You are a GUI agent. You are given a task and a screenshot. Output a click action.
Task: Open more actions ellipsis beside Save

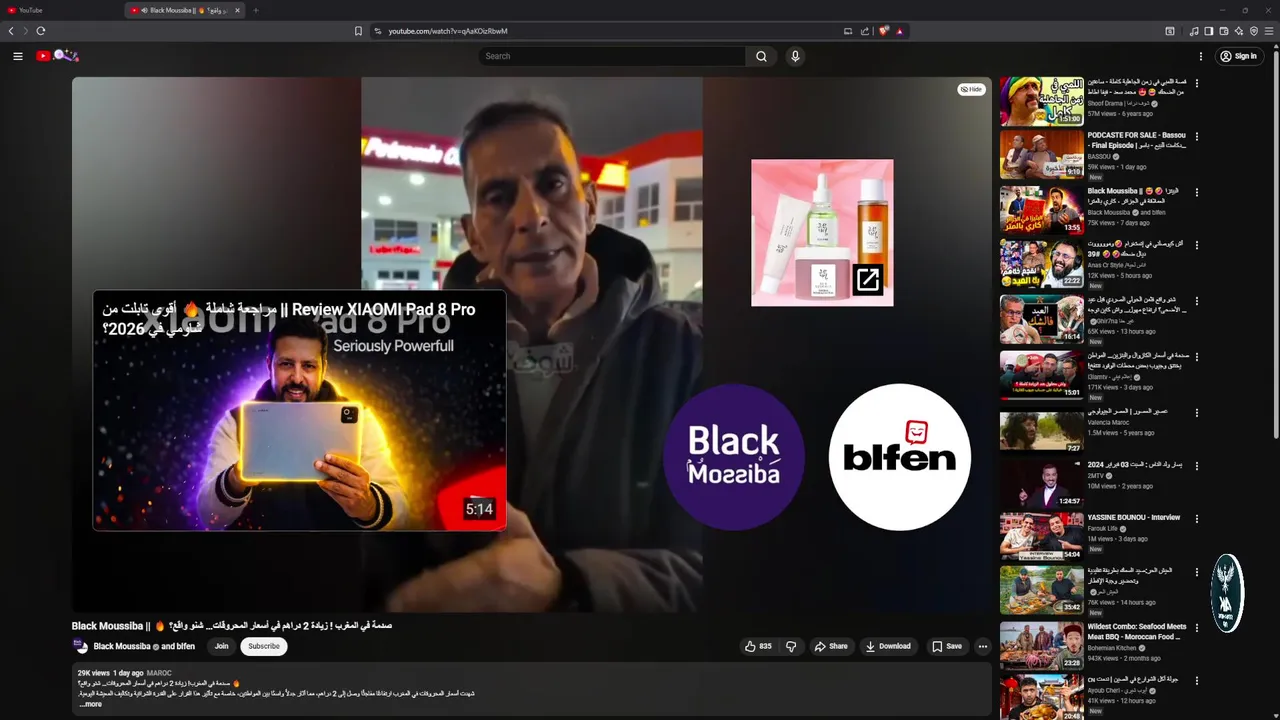tap(982, 646)
